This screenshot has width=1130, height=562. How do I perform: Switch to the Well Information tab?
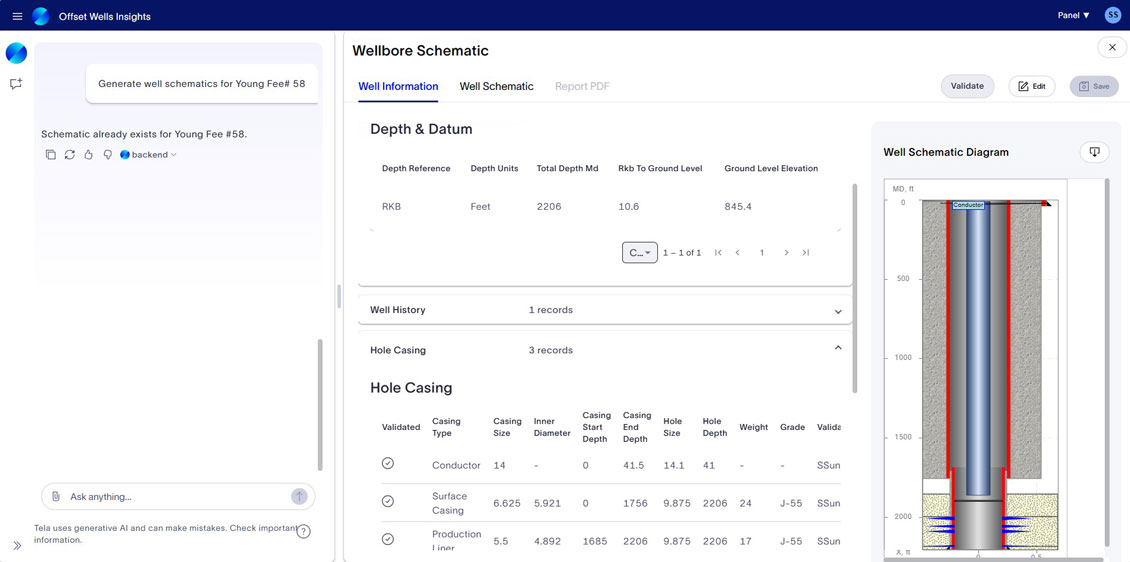tap(398, 86)
